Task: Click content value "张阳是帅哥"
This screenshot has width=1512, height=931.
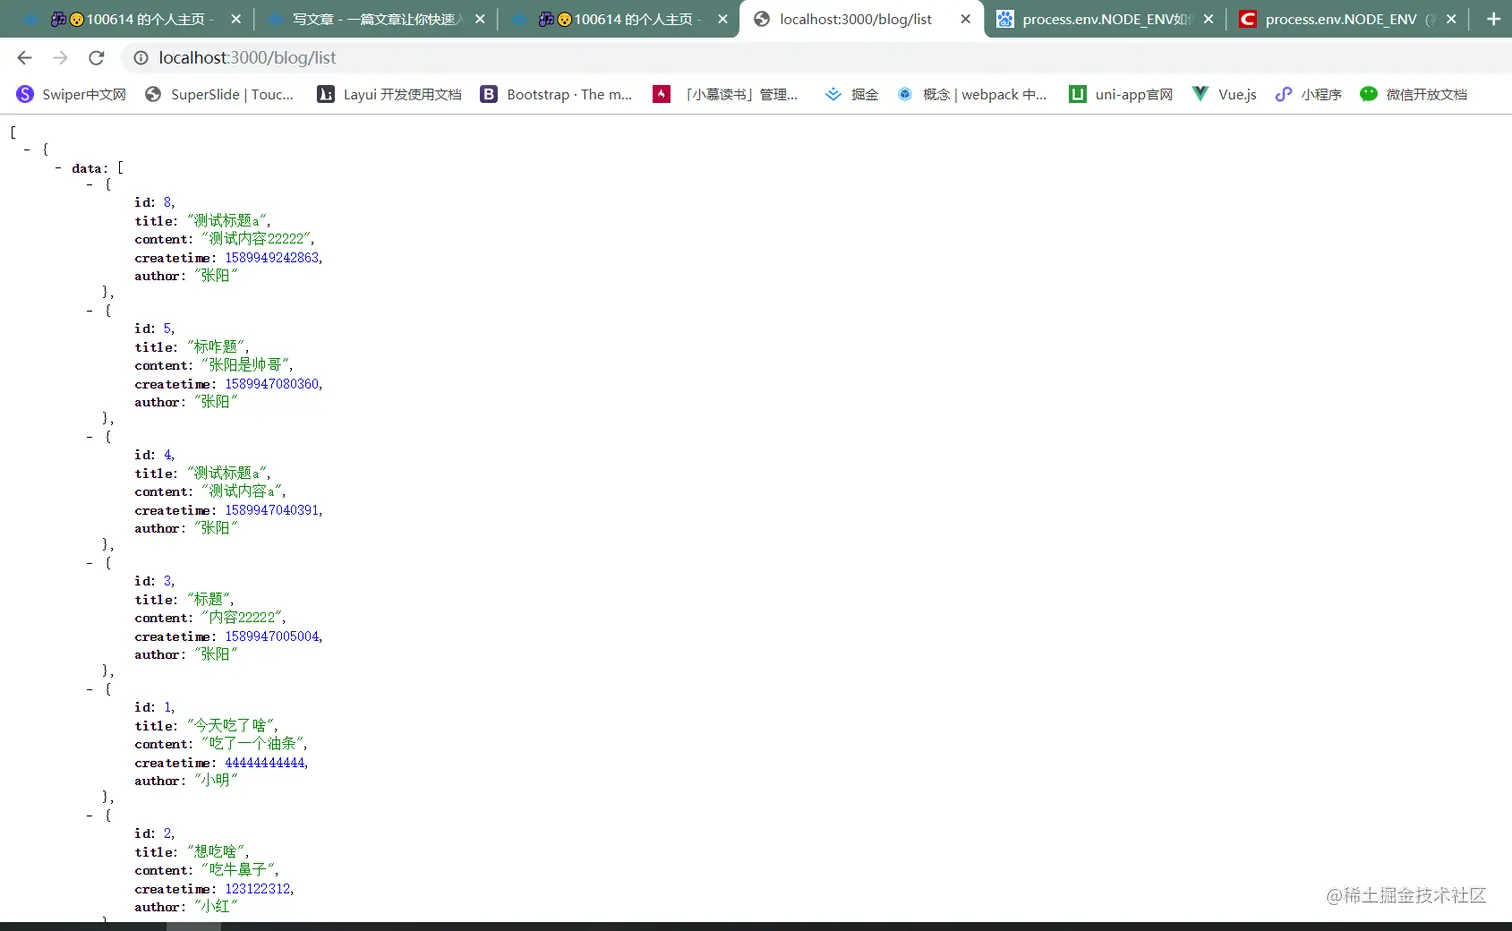Action: pyautogui.click(x=245, y=365)
